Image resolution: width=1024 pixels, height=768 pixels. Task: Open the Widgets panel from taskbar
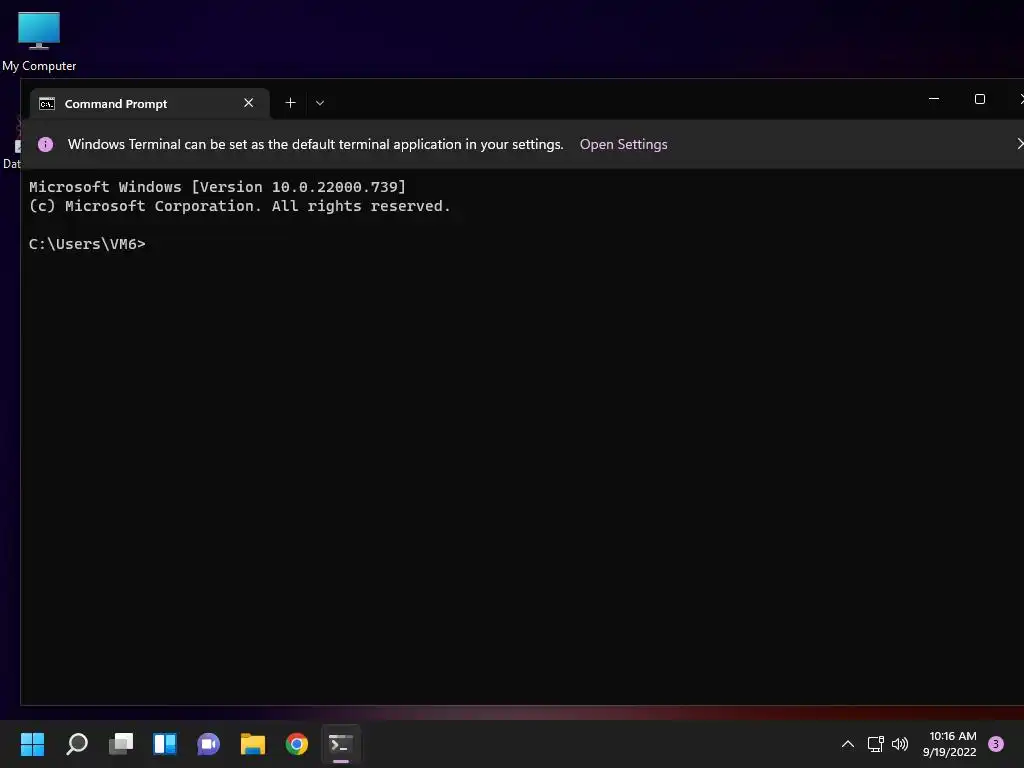coord(165,744)
